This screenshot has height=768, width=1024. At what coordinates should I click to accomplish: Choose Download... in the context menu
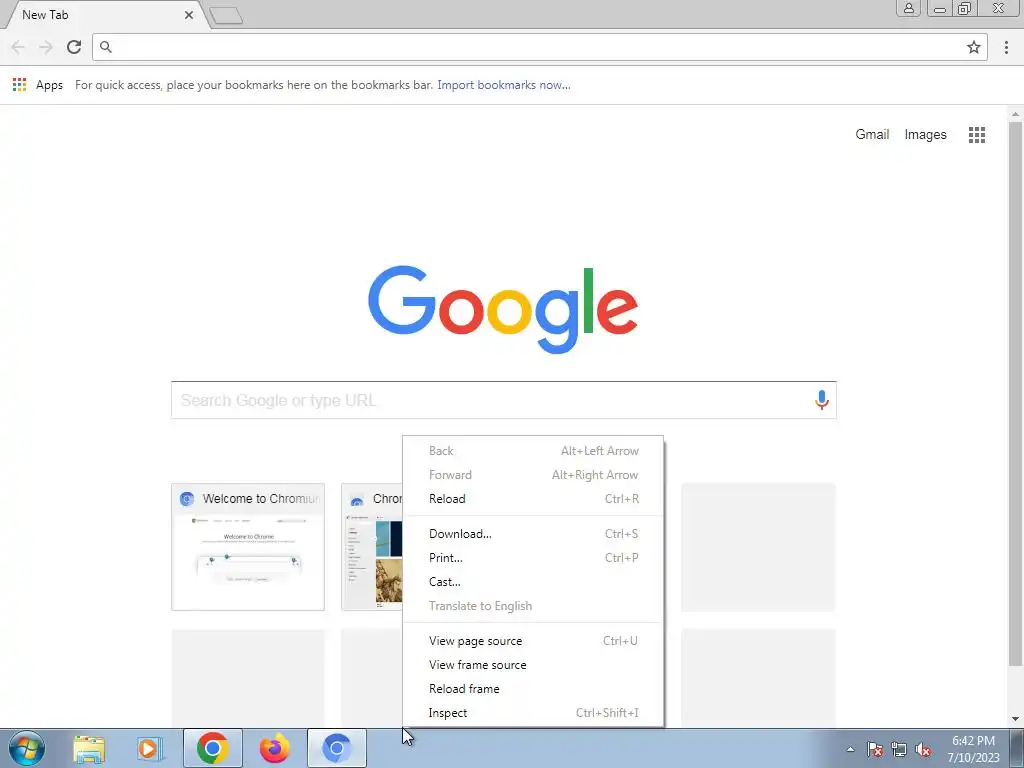click(x=533, y=534)
